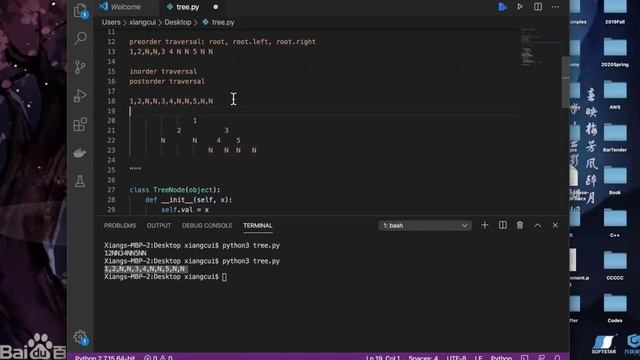Open the Source Control view
This screenshot has width=640, height=360.
click(x=80, y=67)
